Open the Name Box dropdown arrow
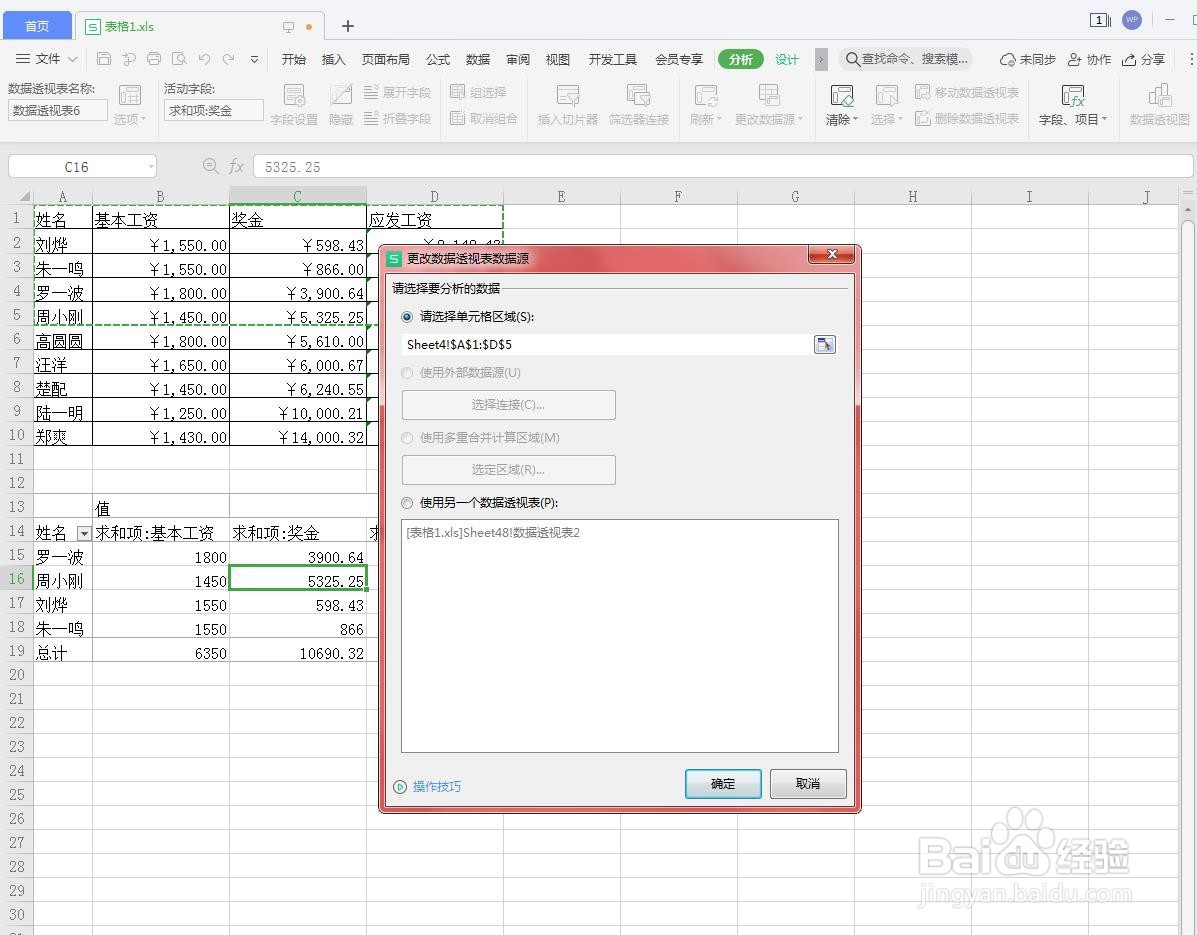This screenshot has width=1197, height=935. [x=151, y=166]
